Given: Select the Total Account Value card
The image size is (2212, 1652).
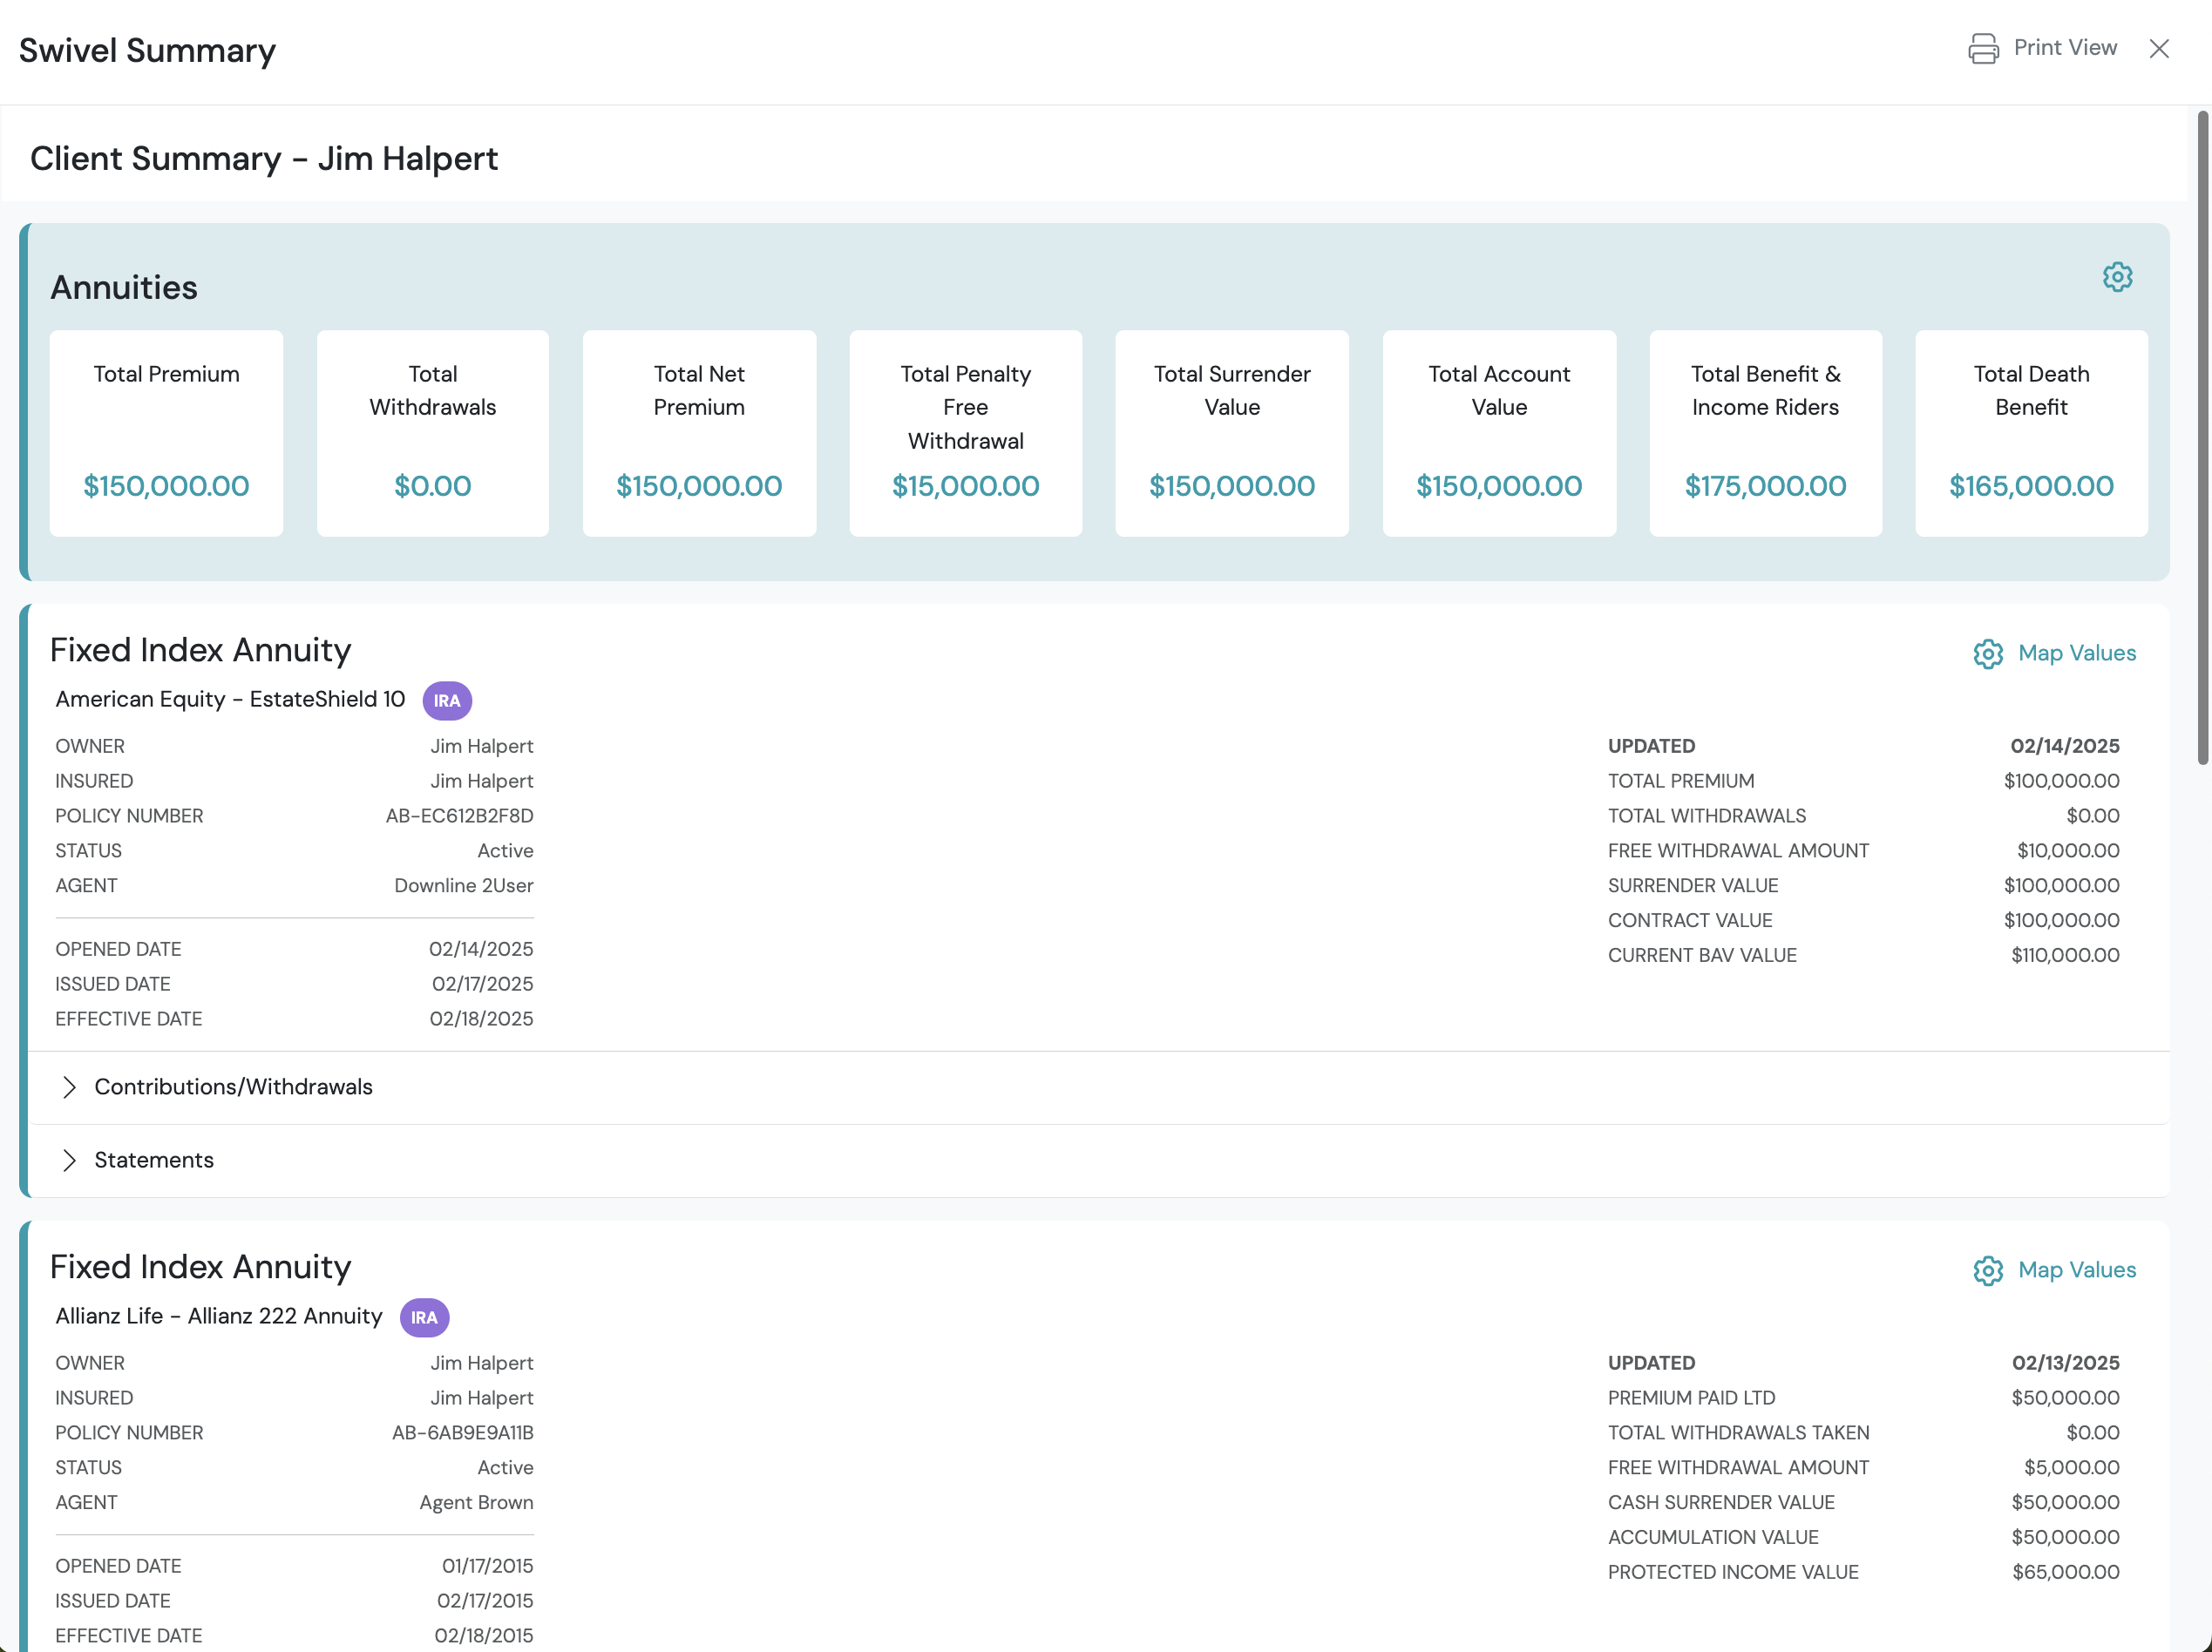Looking at the screenshot, I should pyautogui.click(x=1499, y=433).
